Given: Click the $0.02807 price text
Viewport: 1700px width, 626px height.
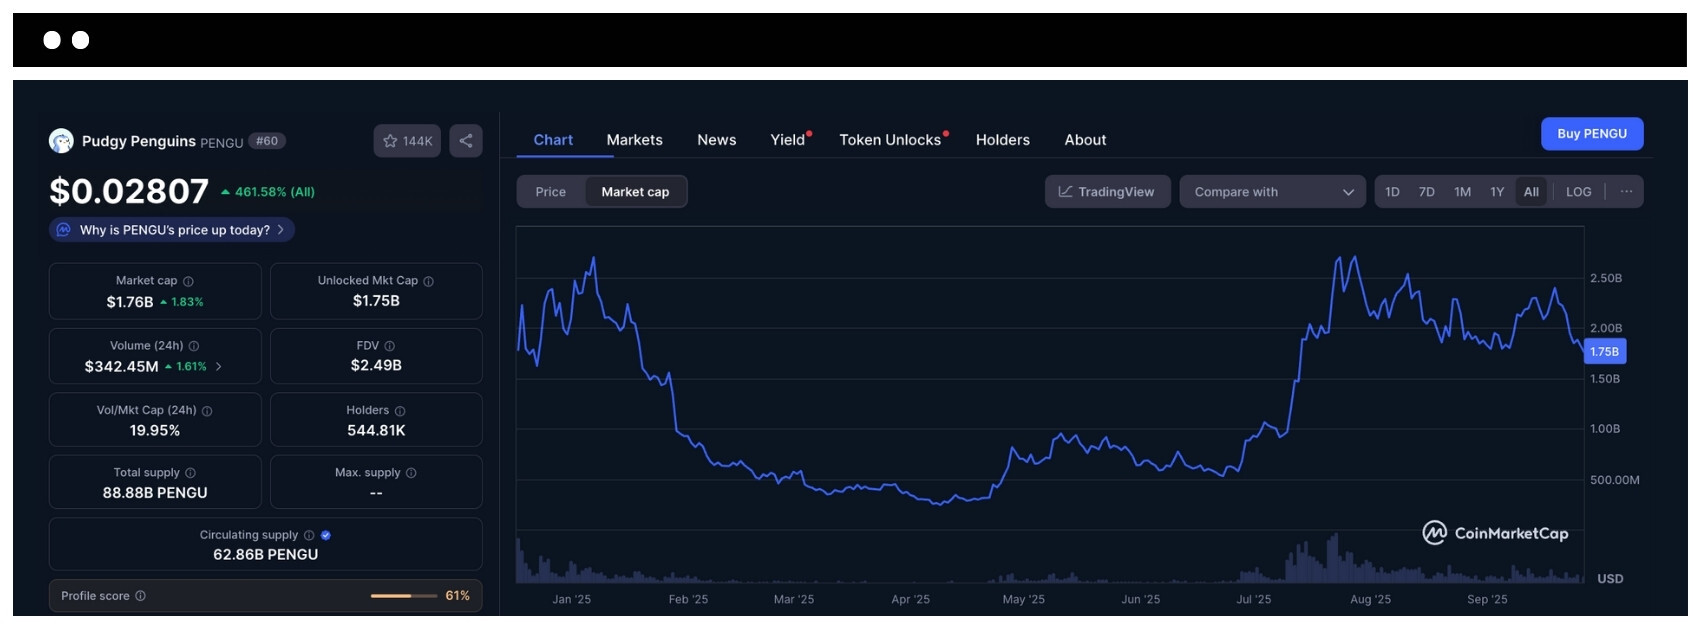Looking at the screenshot, I should click(x=129, y=191).
